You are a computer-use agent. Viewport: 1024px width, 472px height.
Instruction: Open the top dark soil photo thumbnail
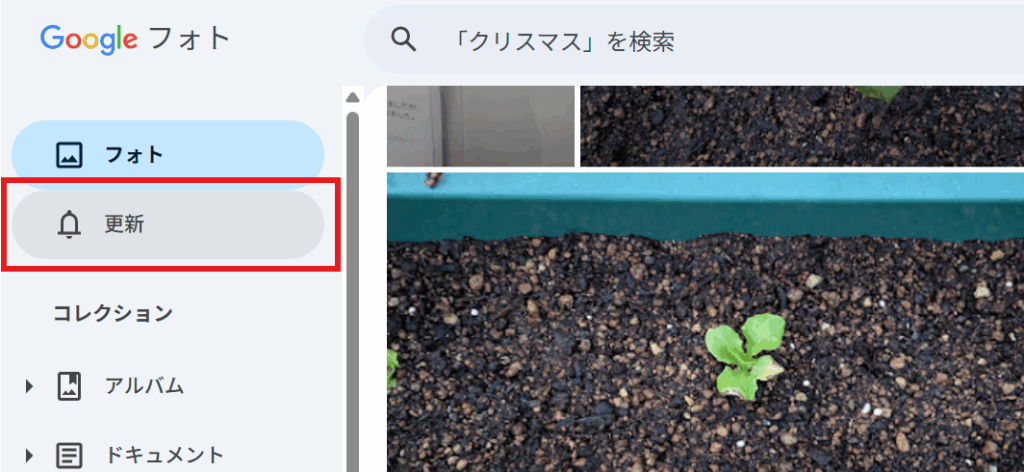coord(802,126)
